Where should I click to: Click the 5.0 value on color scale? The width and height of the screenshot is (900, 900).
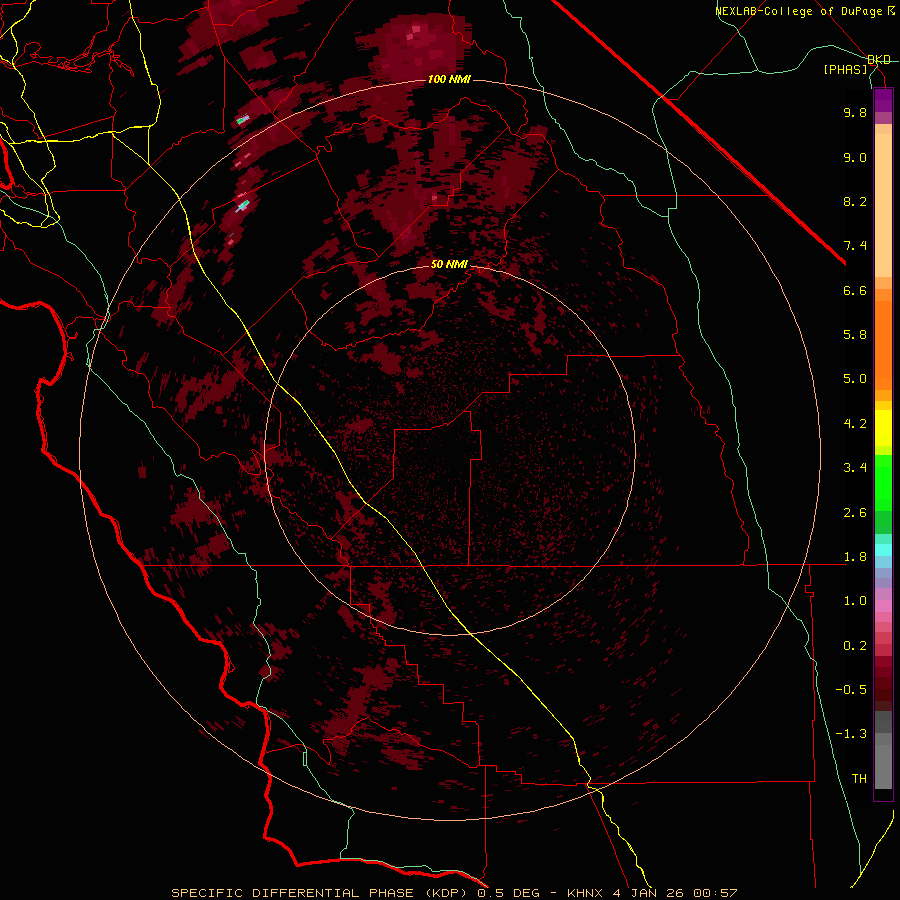855,379
